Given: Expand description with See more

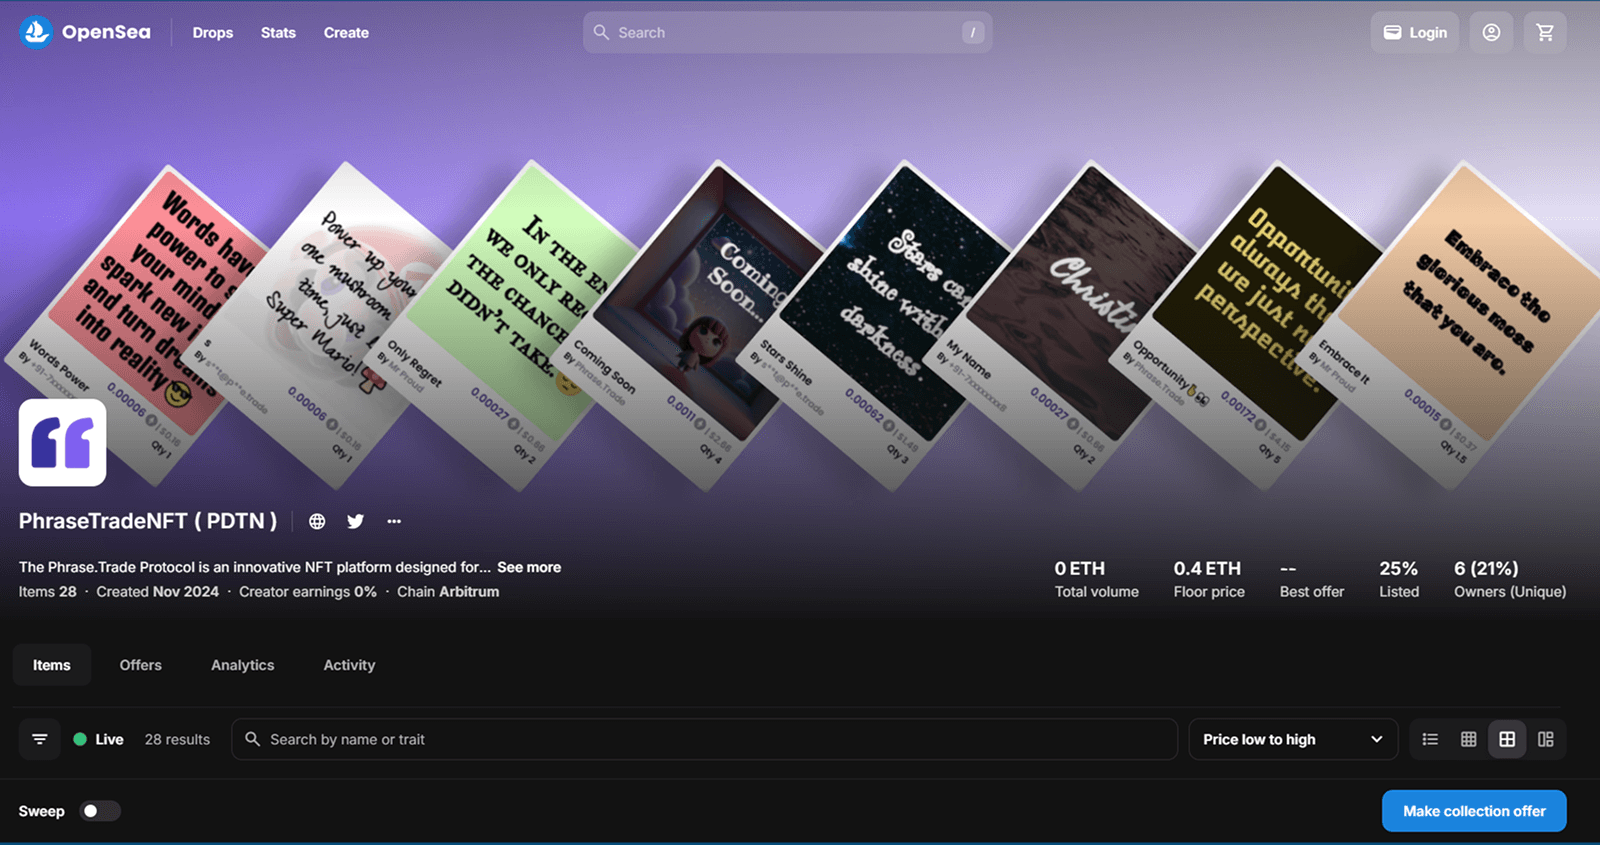Looking at the screenshot, I should pos(529,567).
